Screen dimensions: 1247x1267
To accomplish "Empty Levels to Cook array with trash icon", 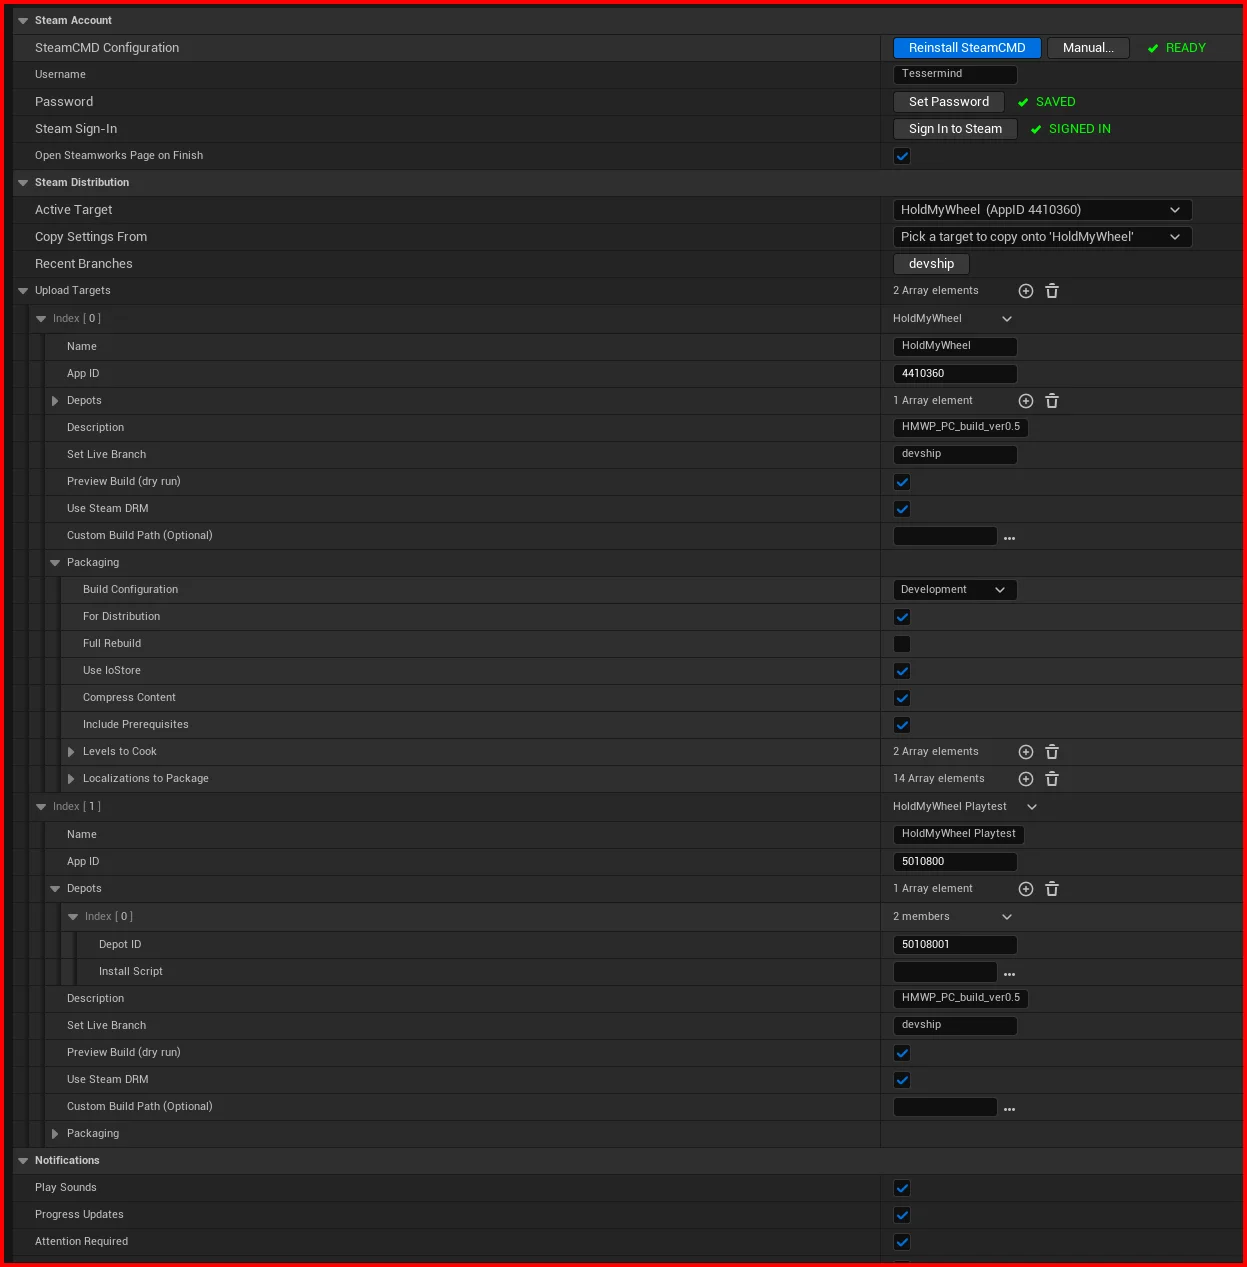I will (1052, 752).
